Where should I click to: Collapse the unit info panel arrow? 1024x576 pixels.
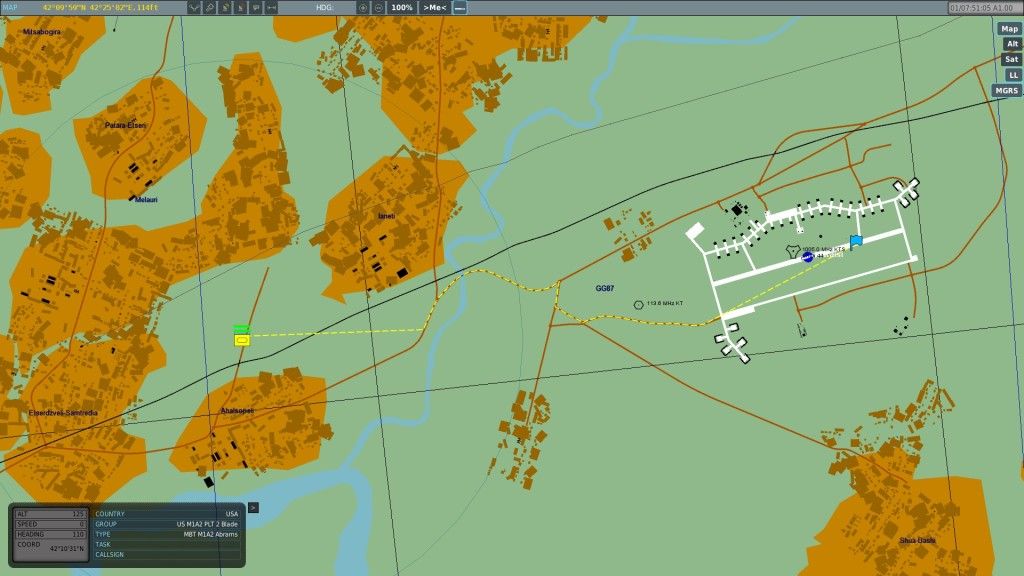pyautogui.click(x=252, y=507)
